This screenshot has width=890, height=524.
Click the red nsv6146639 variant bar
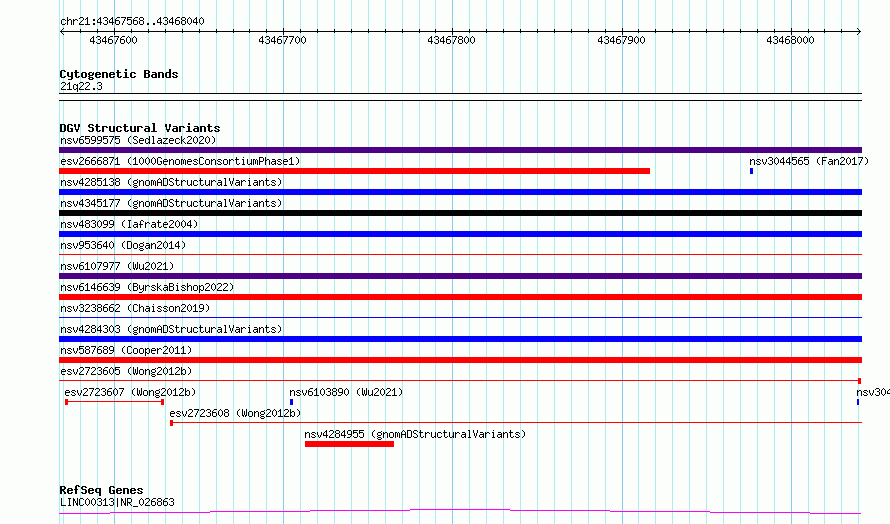point(460,297)
